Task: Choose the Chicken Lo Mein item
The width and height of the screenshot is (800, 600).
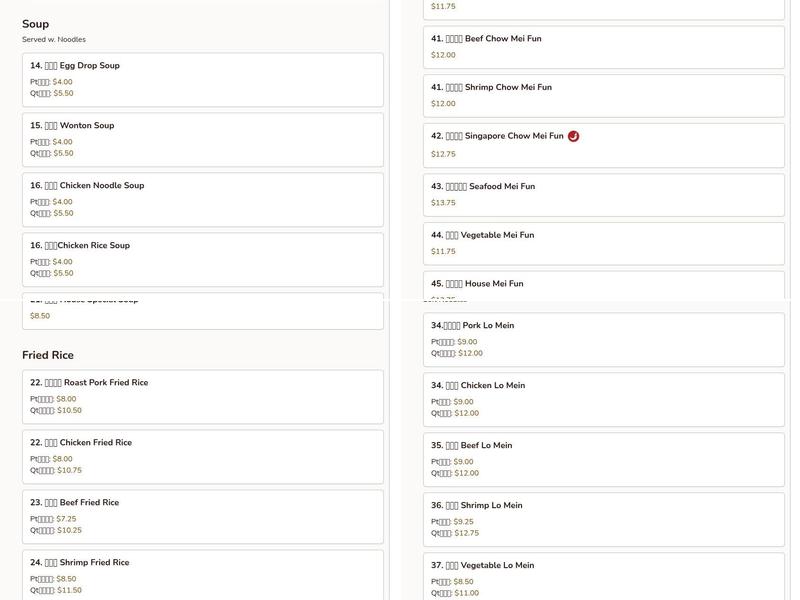Action: (603, 399)
